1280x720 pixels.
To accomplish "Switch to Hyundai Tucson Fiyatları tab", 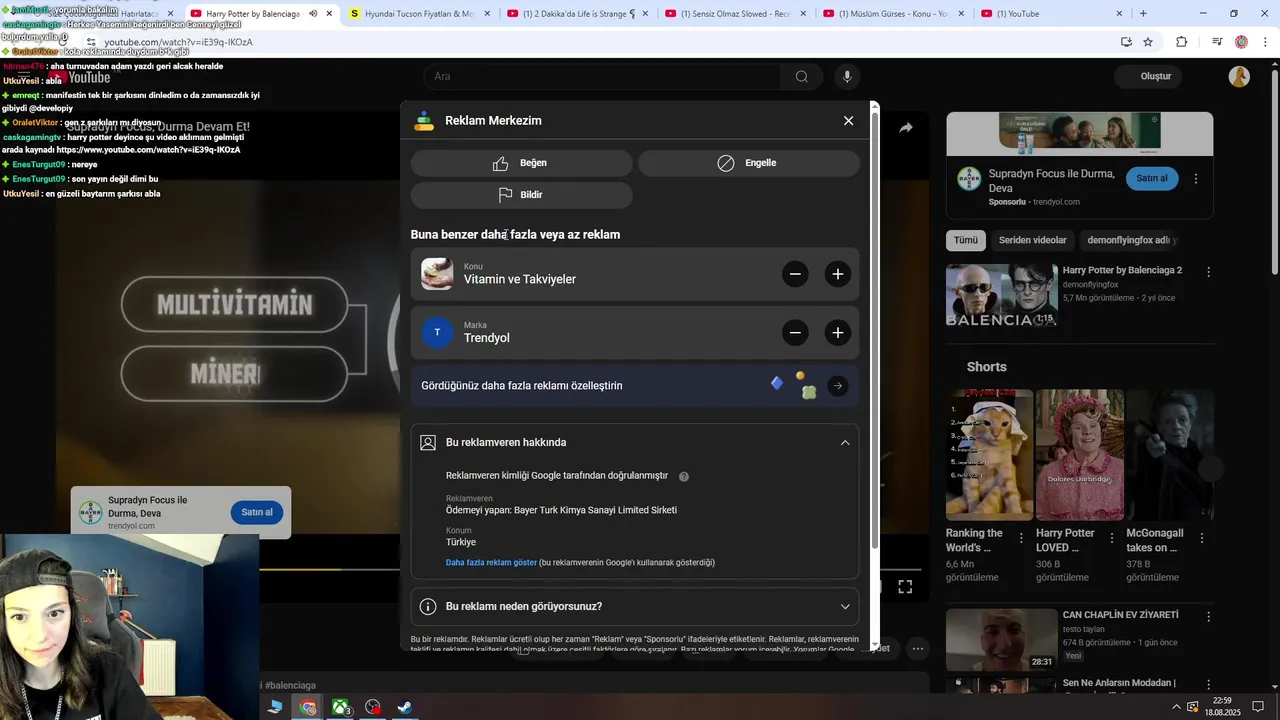I will (419, 14).
